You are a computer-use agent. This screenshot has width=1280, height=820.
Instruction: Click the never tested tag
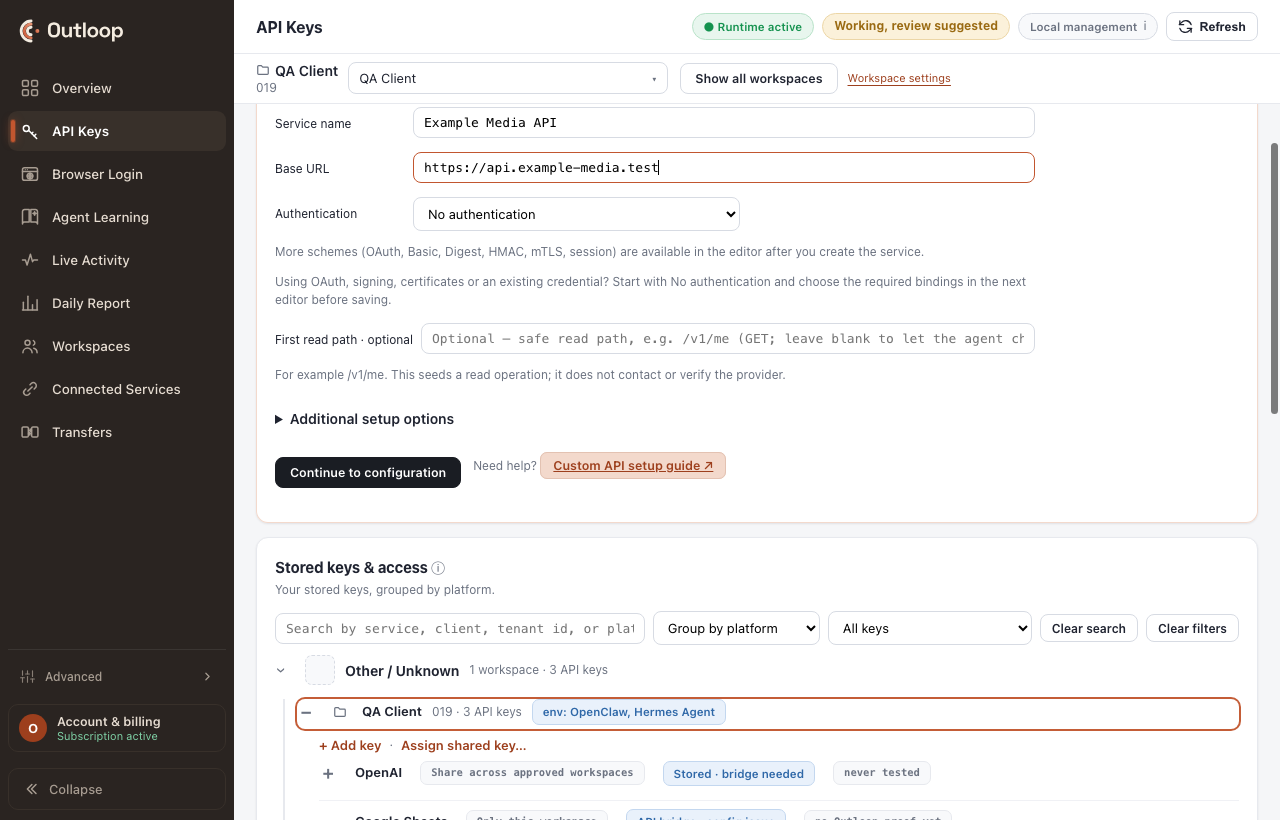[882, 773]
